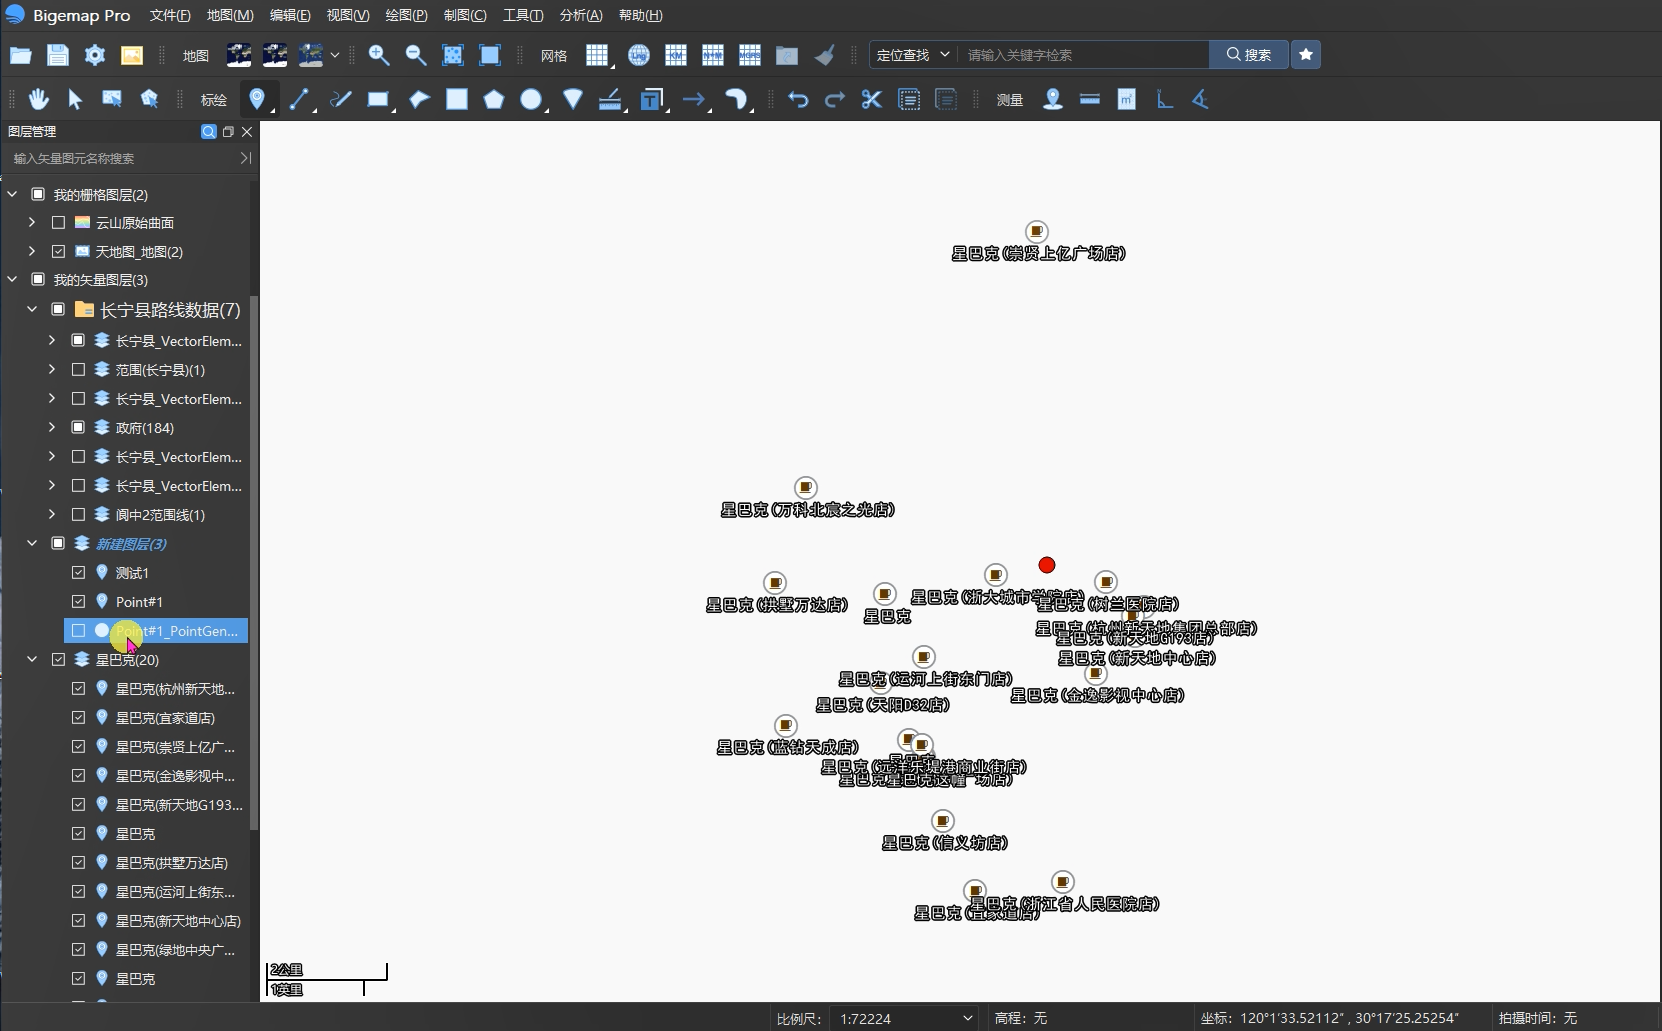Click the KM kilometer grid icon
1662x1031 pixels.
(676, 55)
